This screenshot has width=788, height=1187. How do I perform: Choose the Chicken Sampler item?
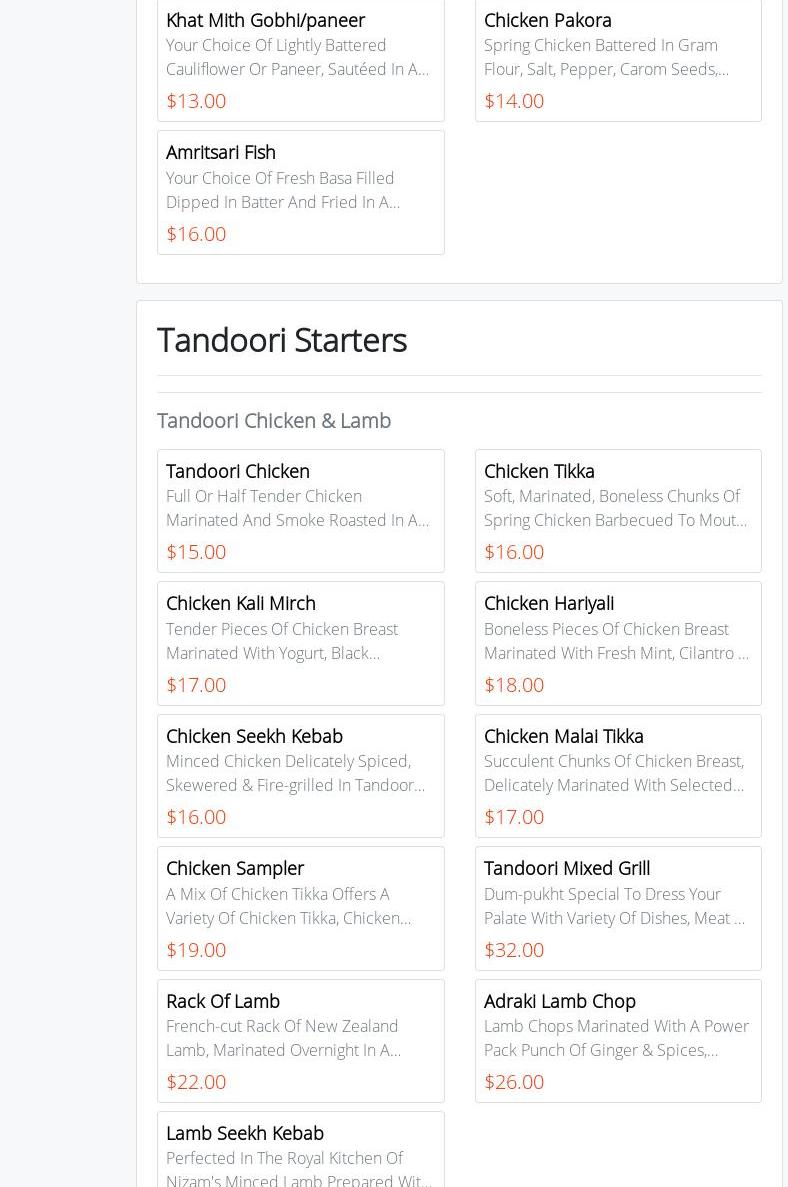pos(235,868)
